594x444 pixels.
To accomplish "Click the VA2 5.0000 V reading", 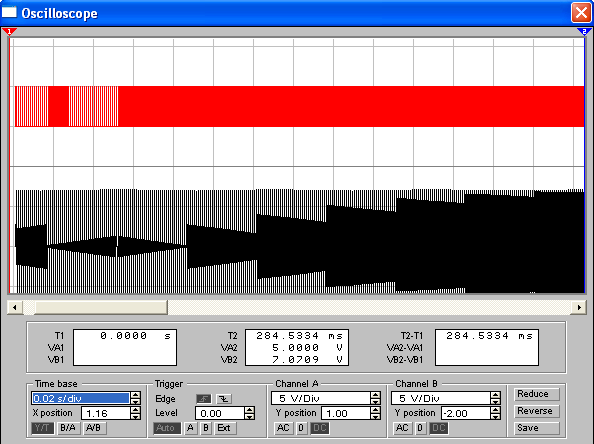I will [x=307, y=347].
